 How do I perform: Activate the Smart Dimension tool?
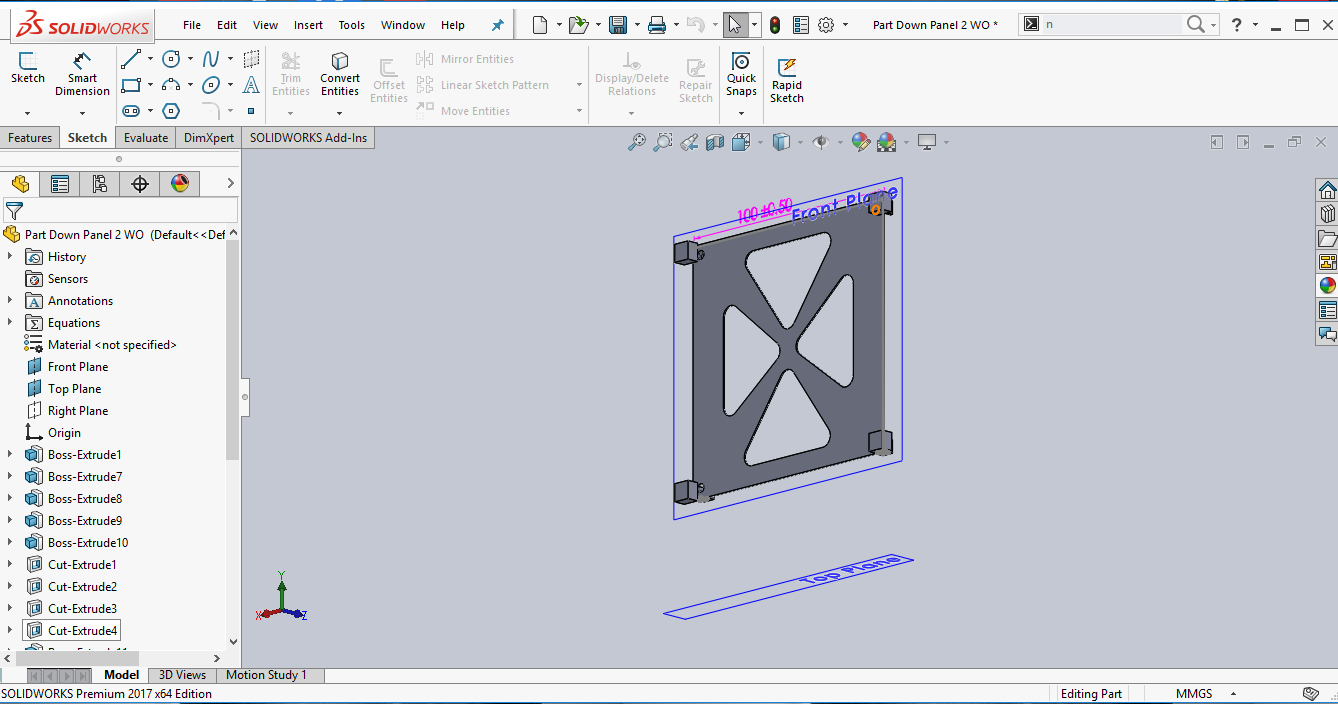click(82, 74)
